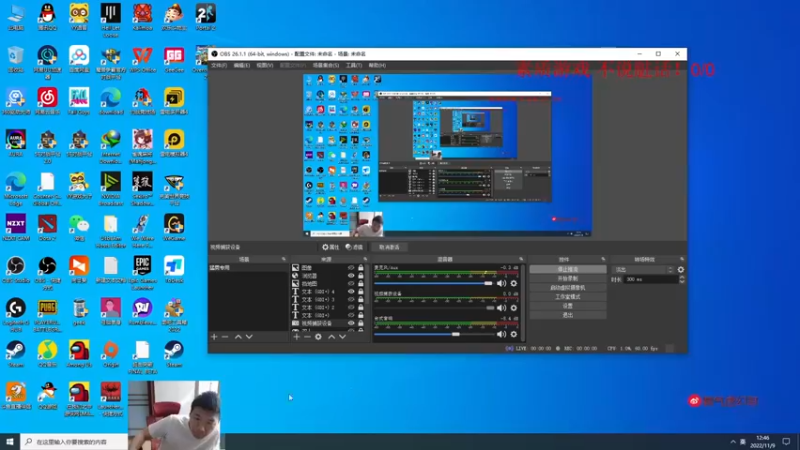Pop out the Scenes dock panel
800x450 pixels.
pyautogui.click(x=284, y=259)
